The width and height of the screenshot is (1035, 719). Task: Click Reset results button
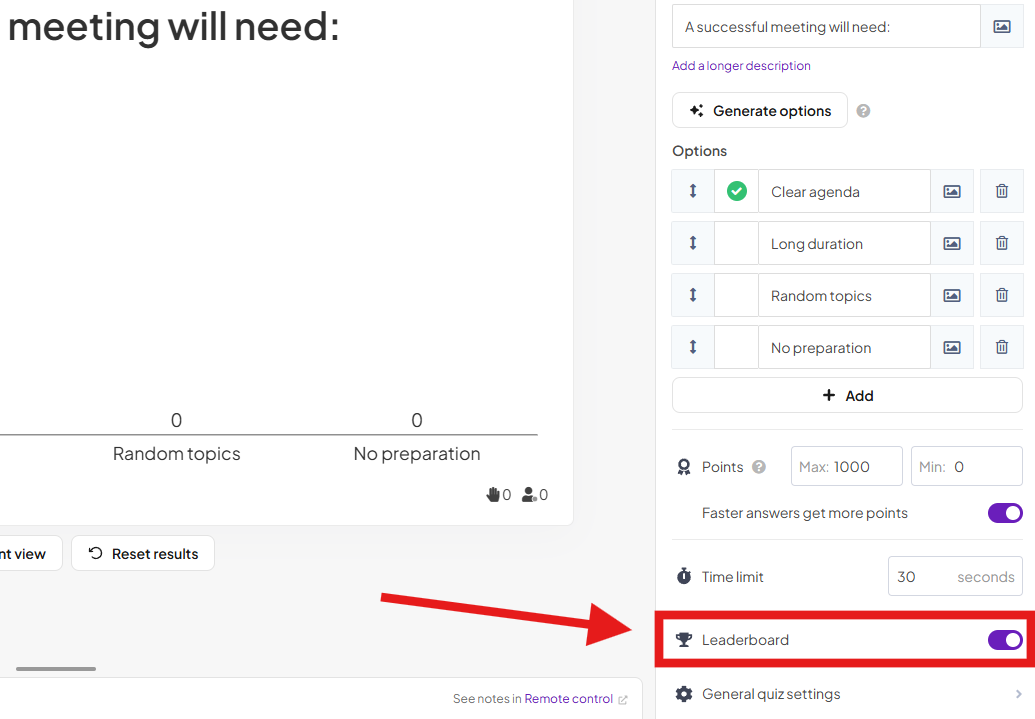(x=143, y=554)
